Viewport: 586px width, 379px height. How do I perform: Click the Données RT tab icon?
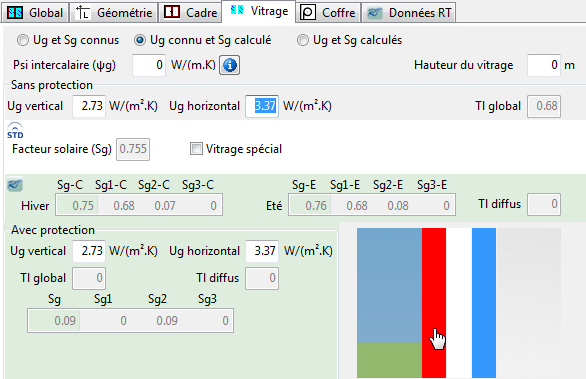tap(374, 13)
